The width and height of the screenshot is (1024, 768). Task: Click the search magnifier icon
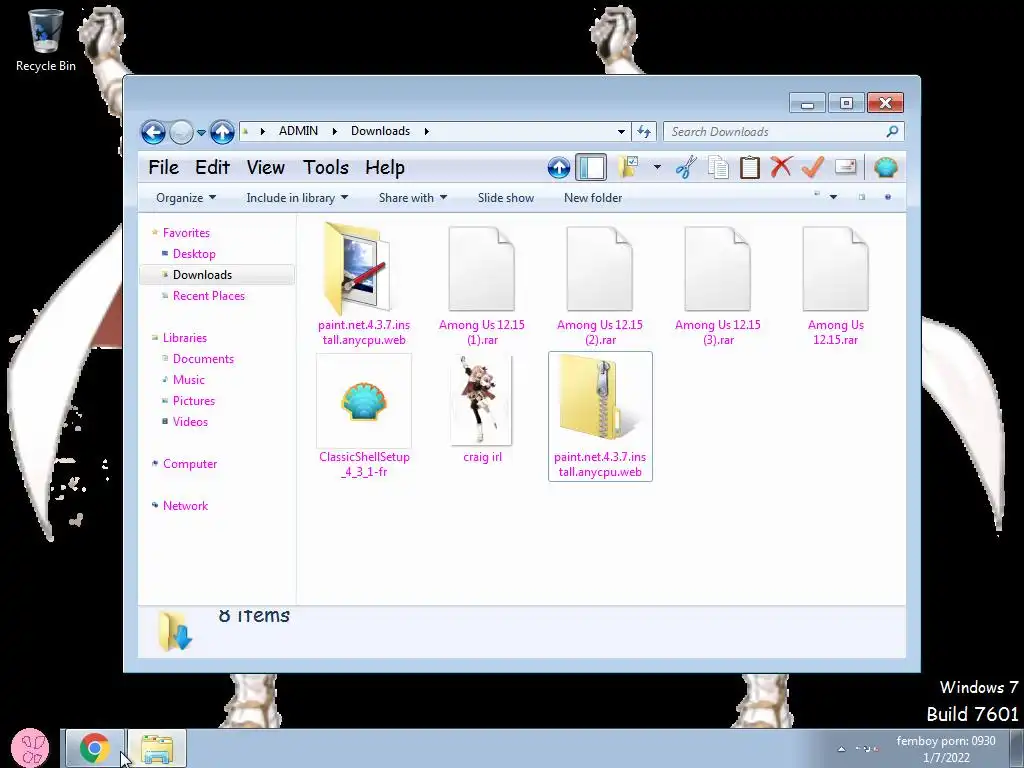pos(892,132)
